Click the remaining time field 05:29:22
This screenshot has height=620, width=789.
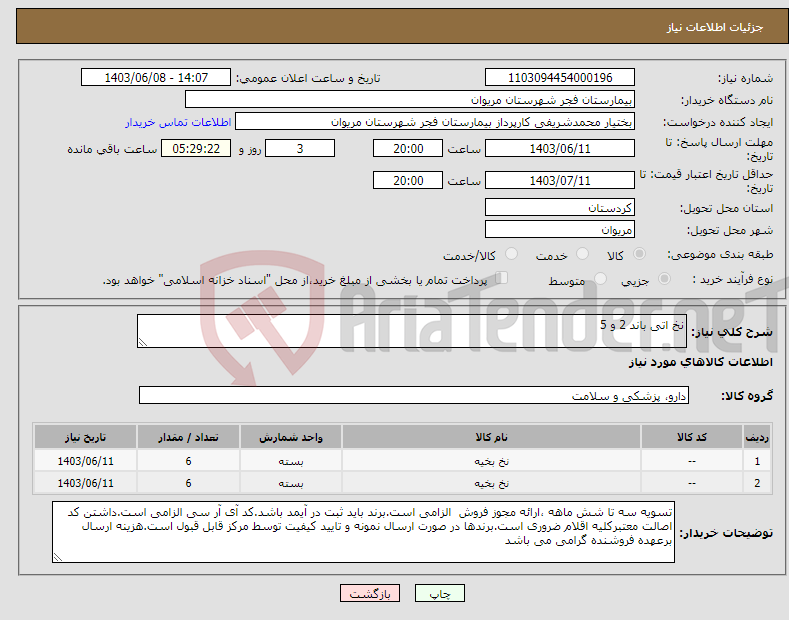pyautogui.click(x=196, y=148)
